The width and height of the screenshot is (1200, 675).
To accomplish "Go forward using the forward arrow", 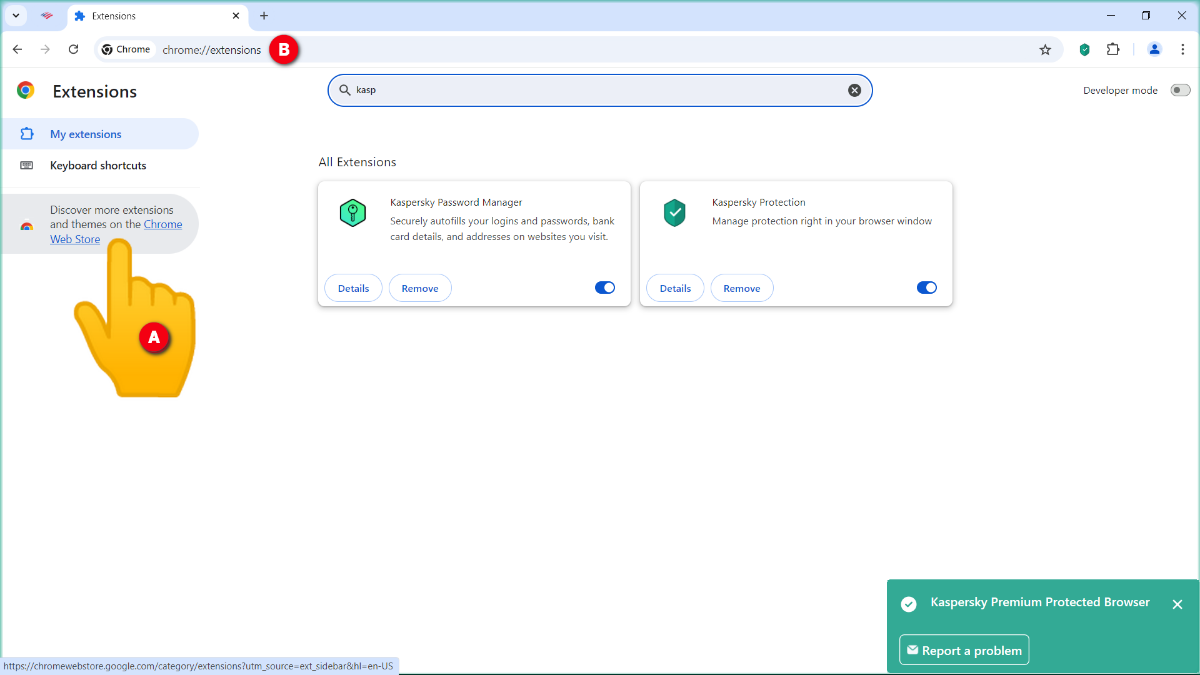I will (45, 49).
